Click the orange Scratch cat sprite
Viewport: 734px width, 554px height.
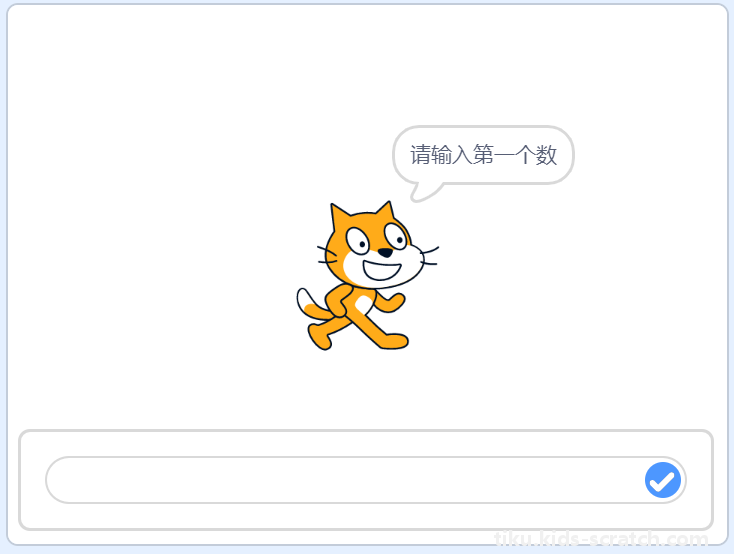[367, 276]
